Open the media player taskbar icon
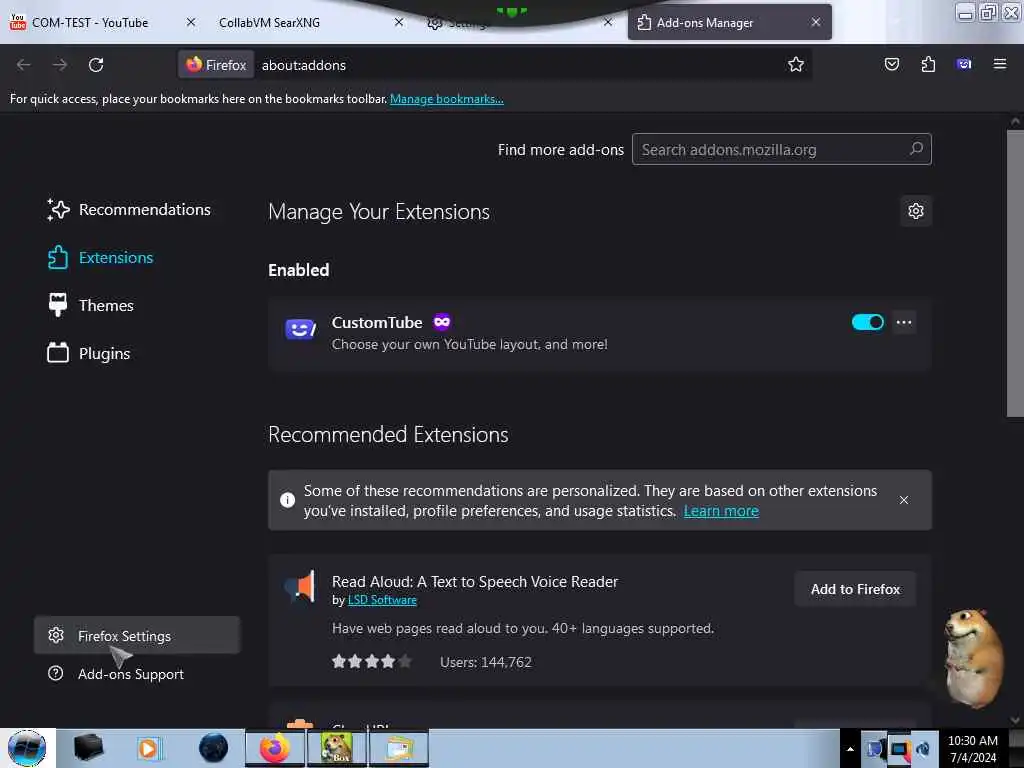This screenshot has height=768, width=1024. tap(148, 748)
